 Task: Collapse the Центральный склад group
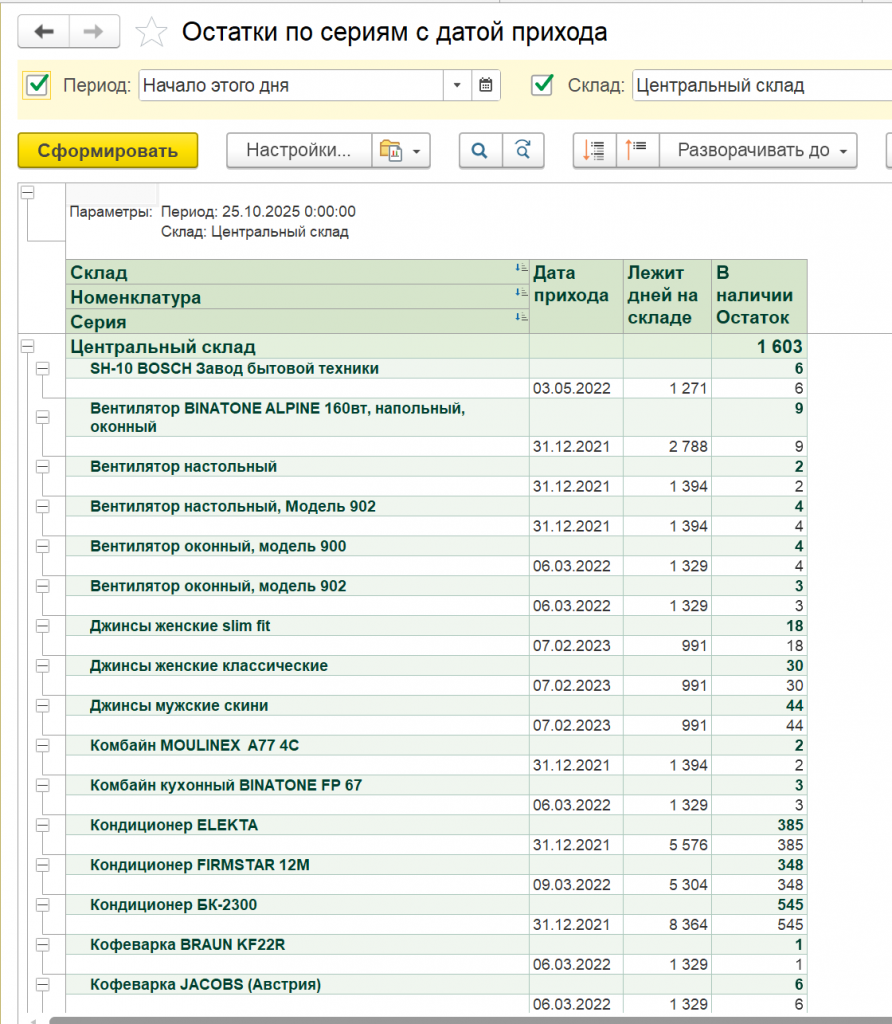click(x=27, y=347)
